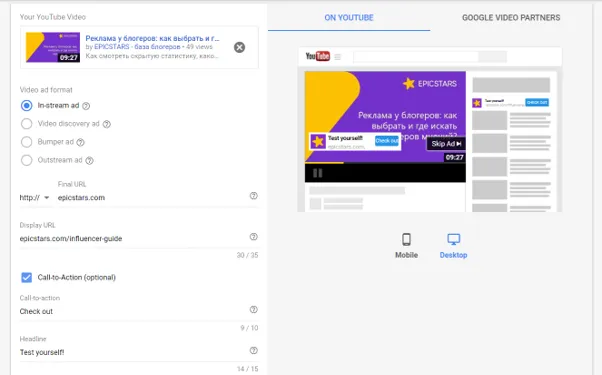Open help for Video discovery ad
The height and width of the screenshot is (375, 602).
[x=107, y=124]
